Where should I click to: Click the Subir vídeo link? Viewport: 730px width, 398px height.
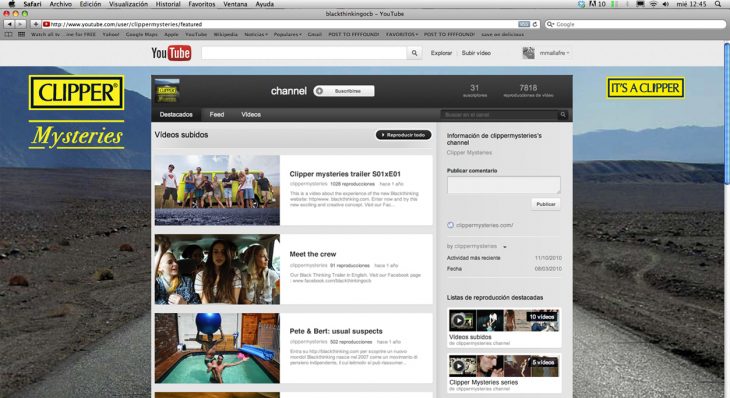[476, 53]
